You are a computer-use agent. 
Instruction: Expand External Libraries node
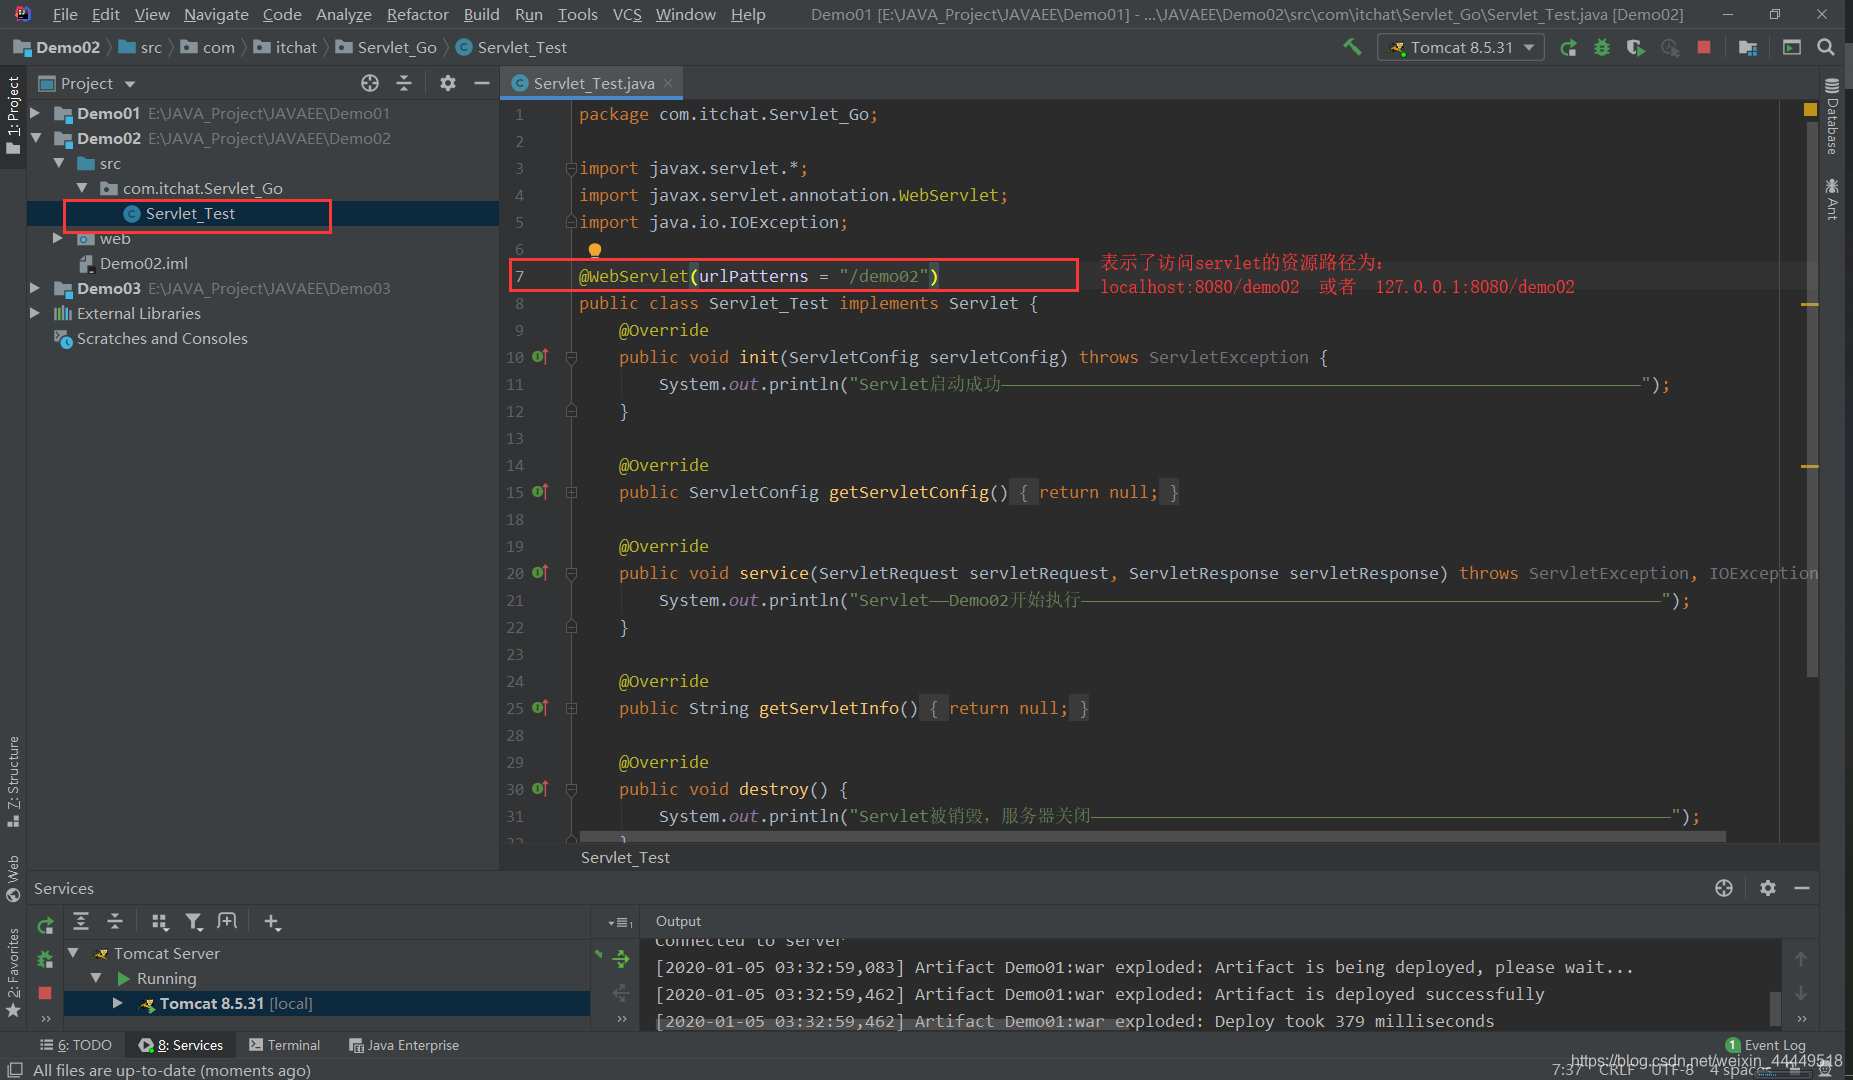(36, 313)
